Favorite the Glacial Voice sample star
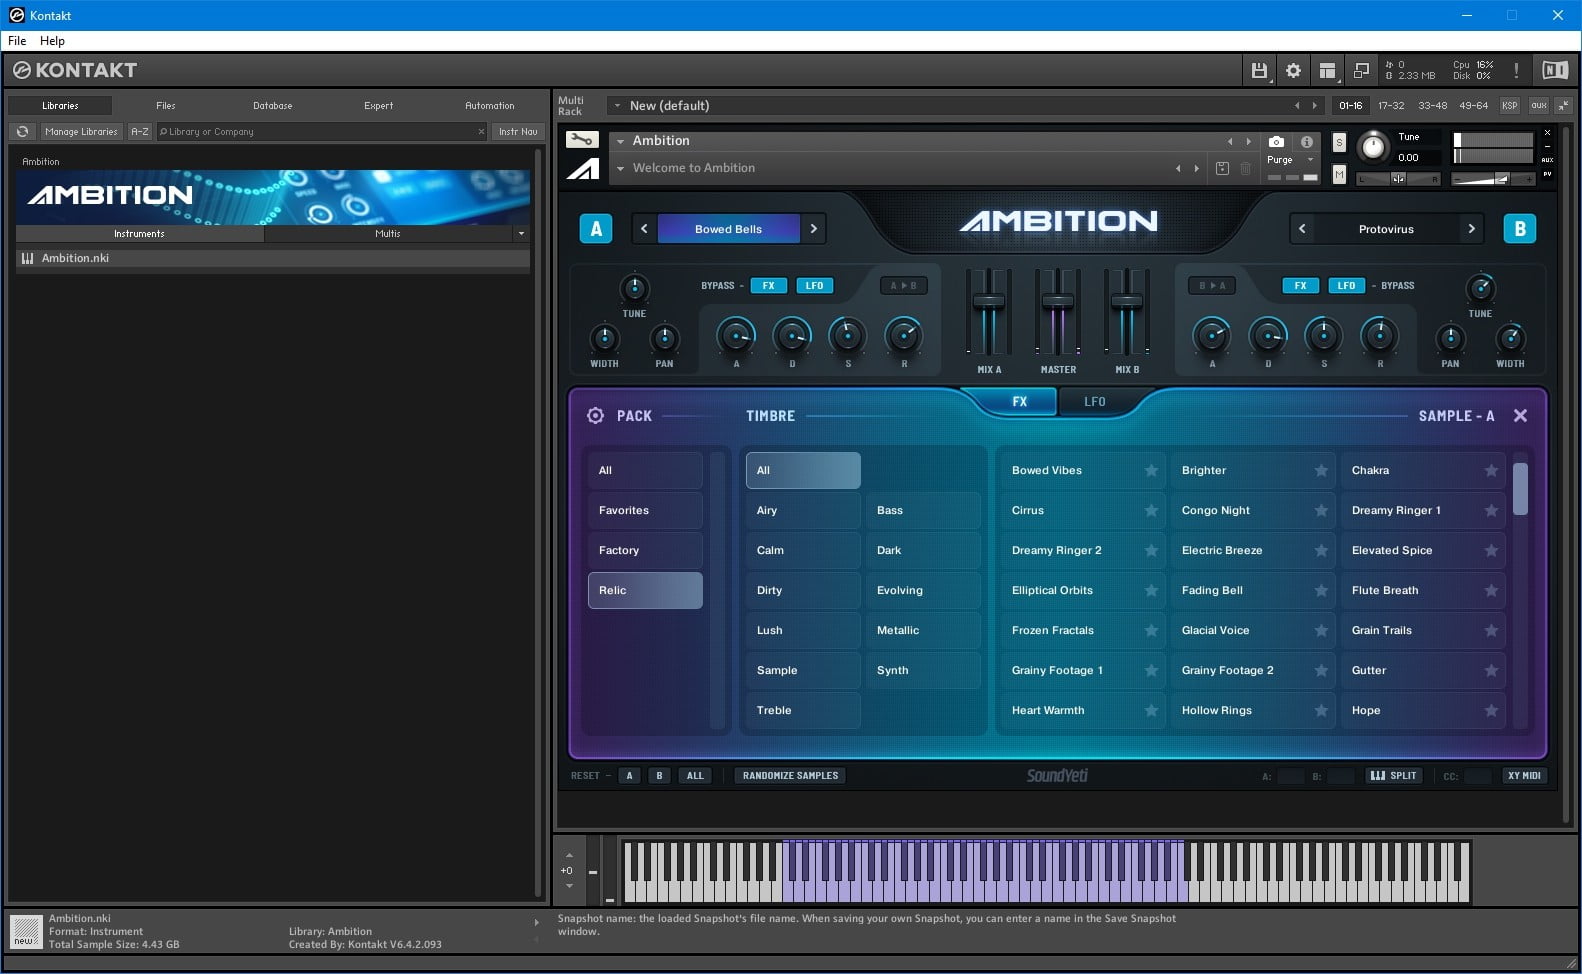This screenshot has width=1582, height=974. tap(1321, 630)
